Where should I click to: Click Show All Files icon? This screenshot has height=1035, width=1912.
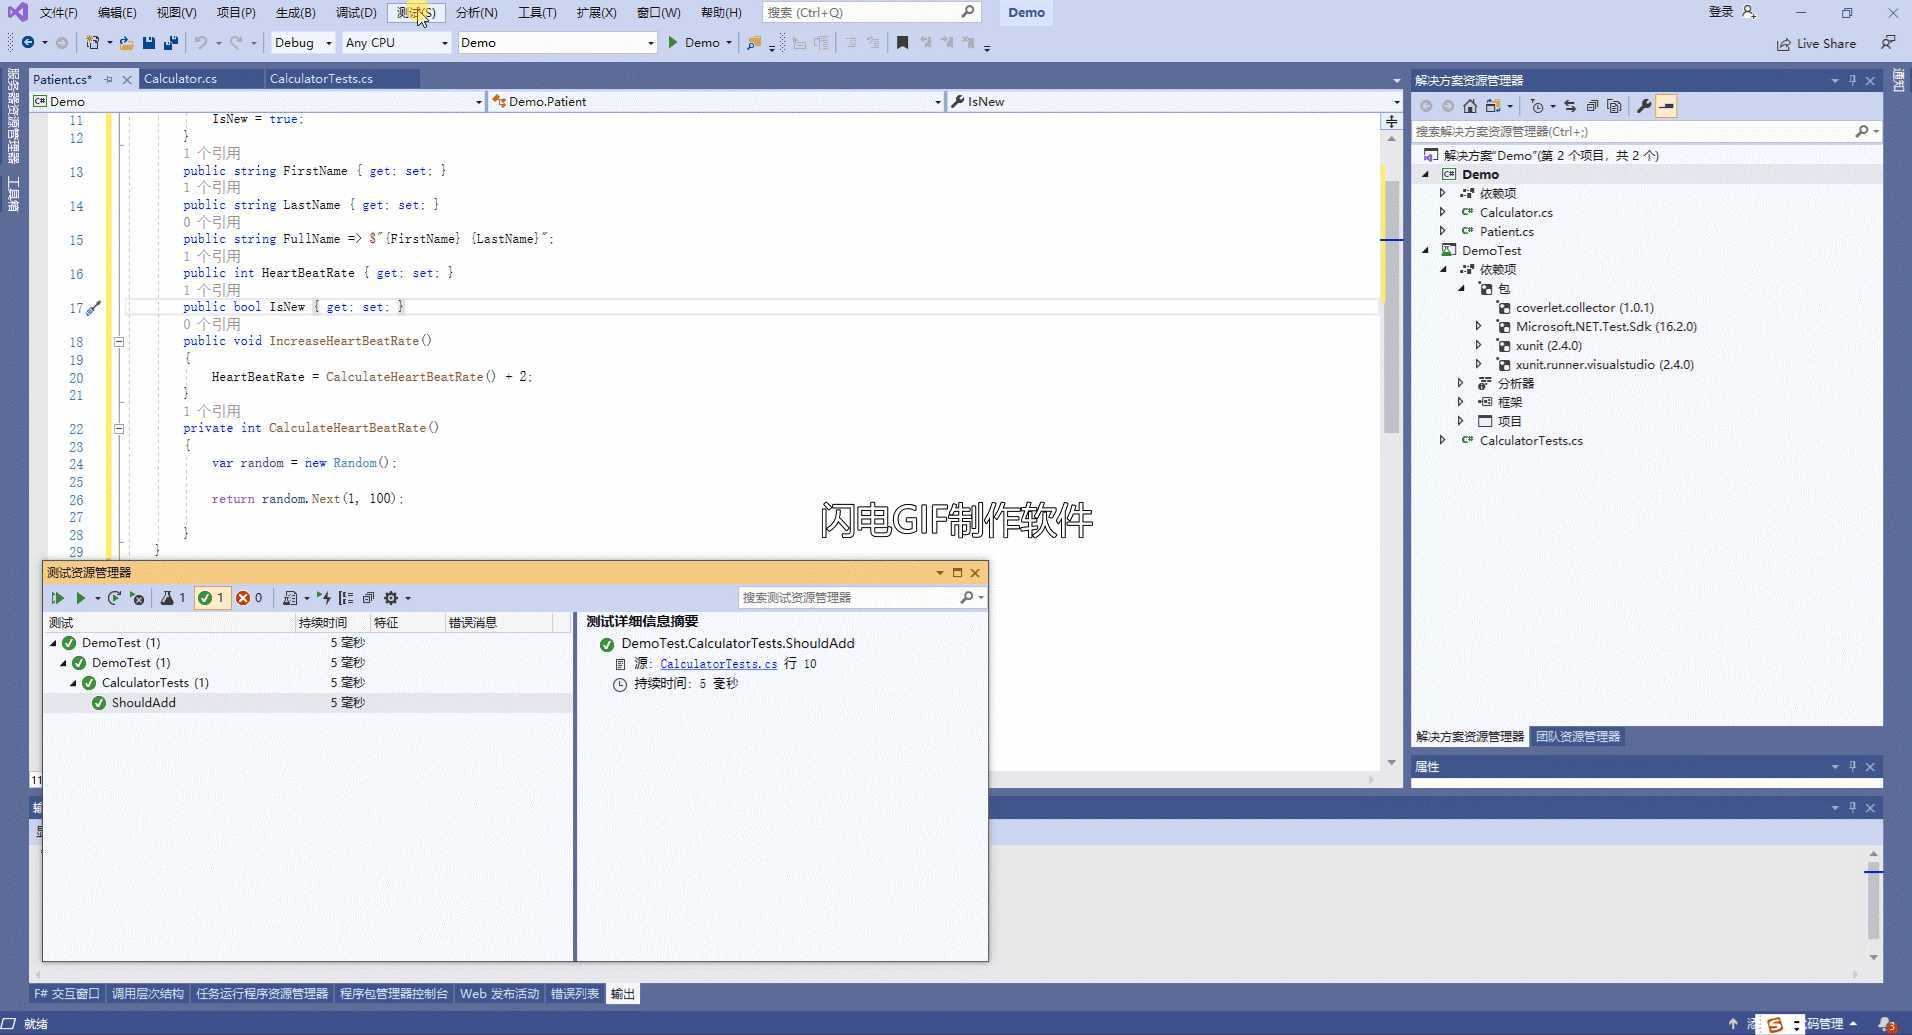[1614, 106]
